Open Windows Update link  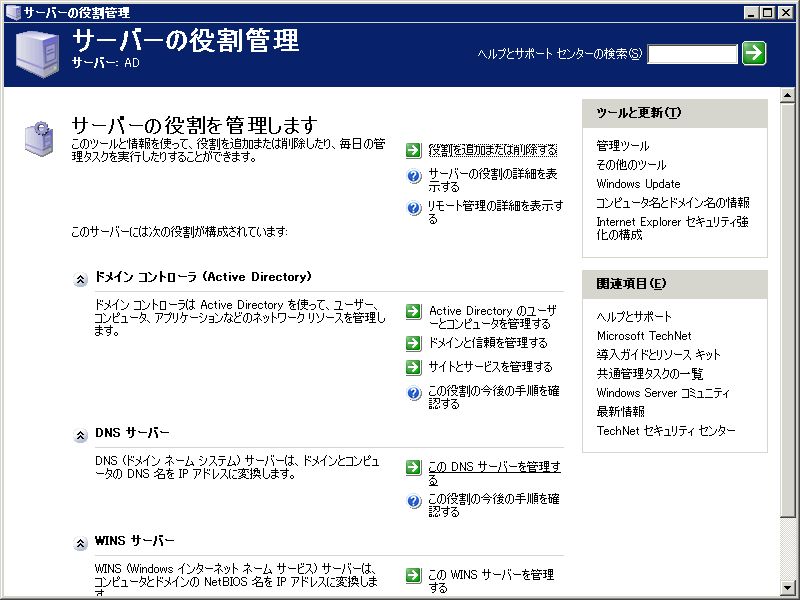pos(638,184)
